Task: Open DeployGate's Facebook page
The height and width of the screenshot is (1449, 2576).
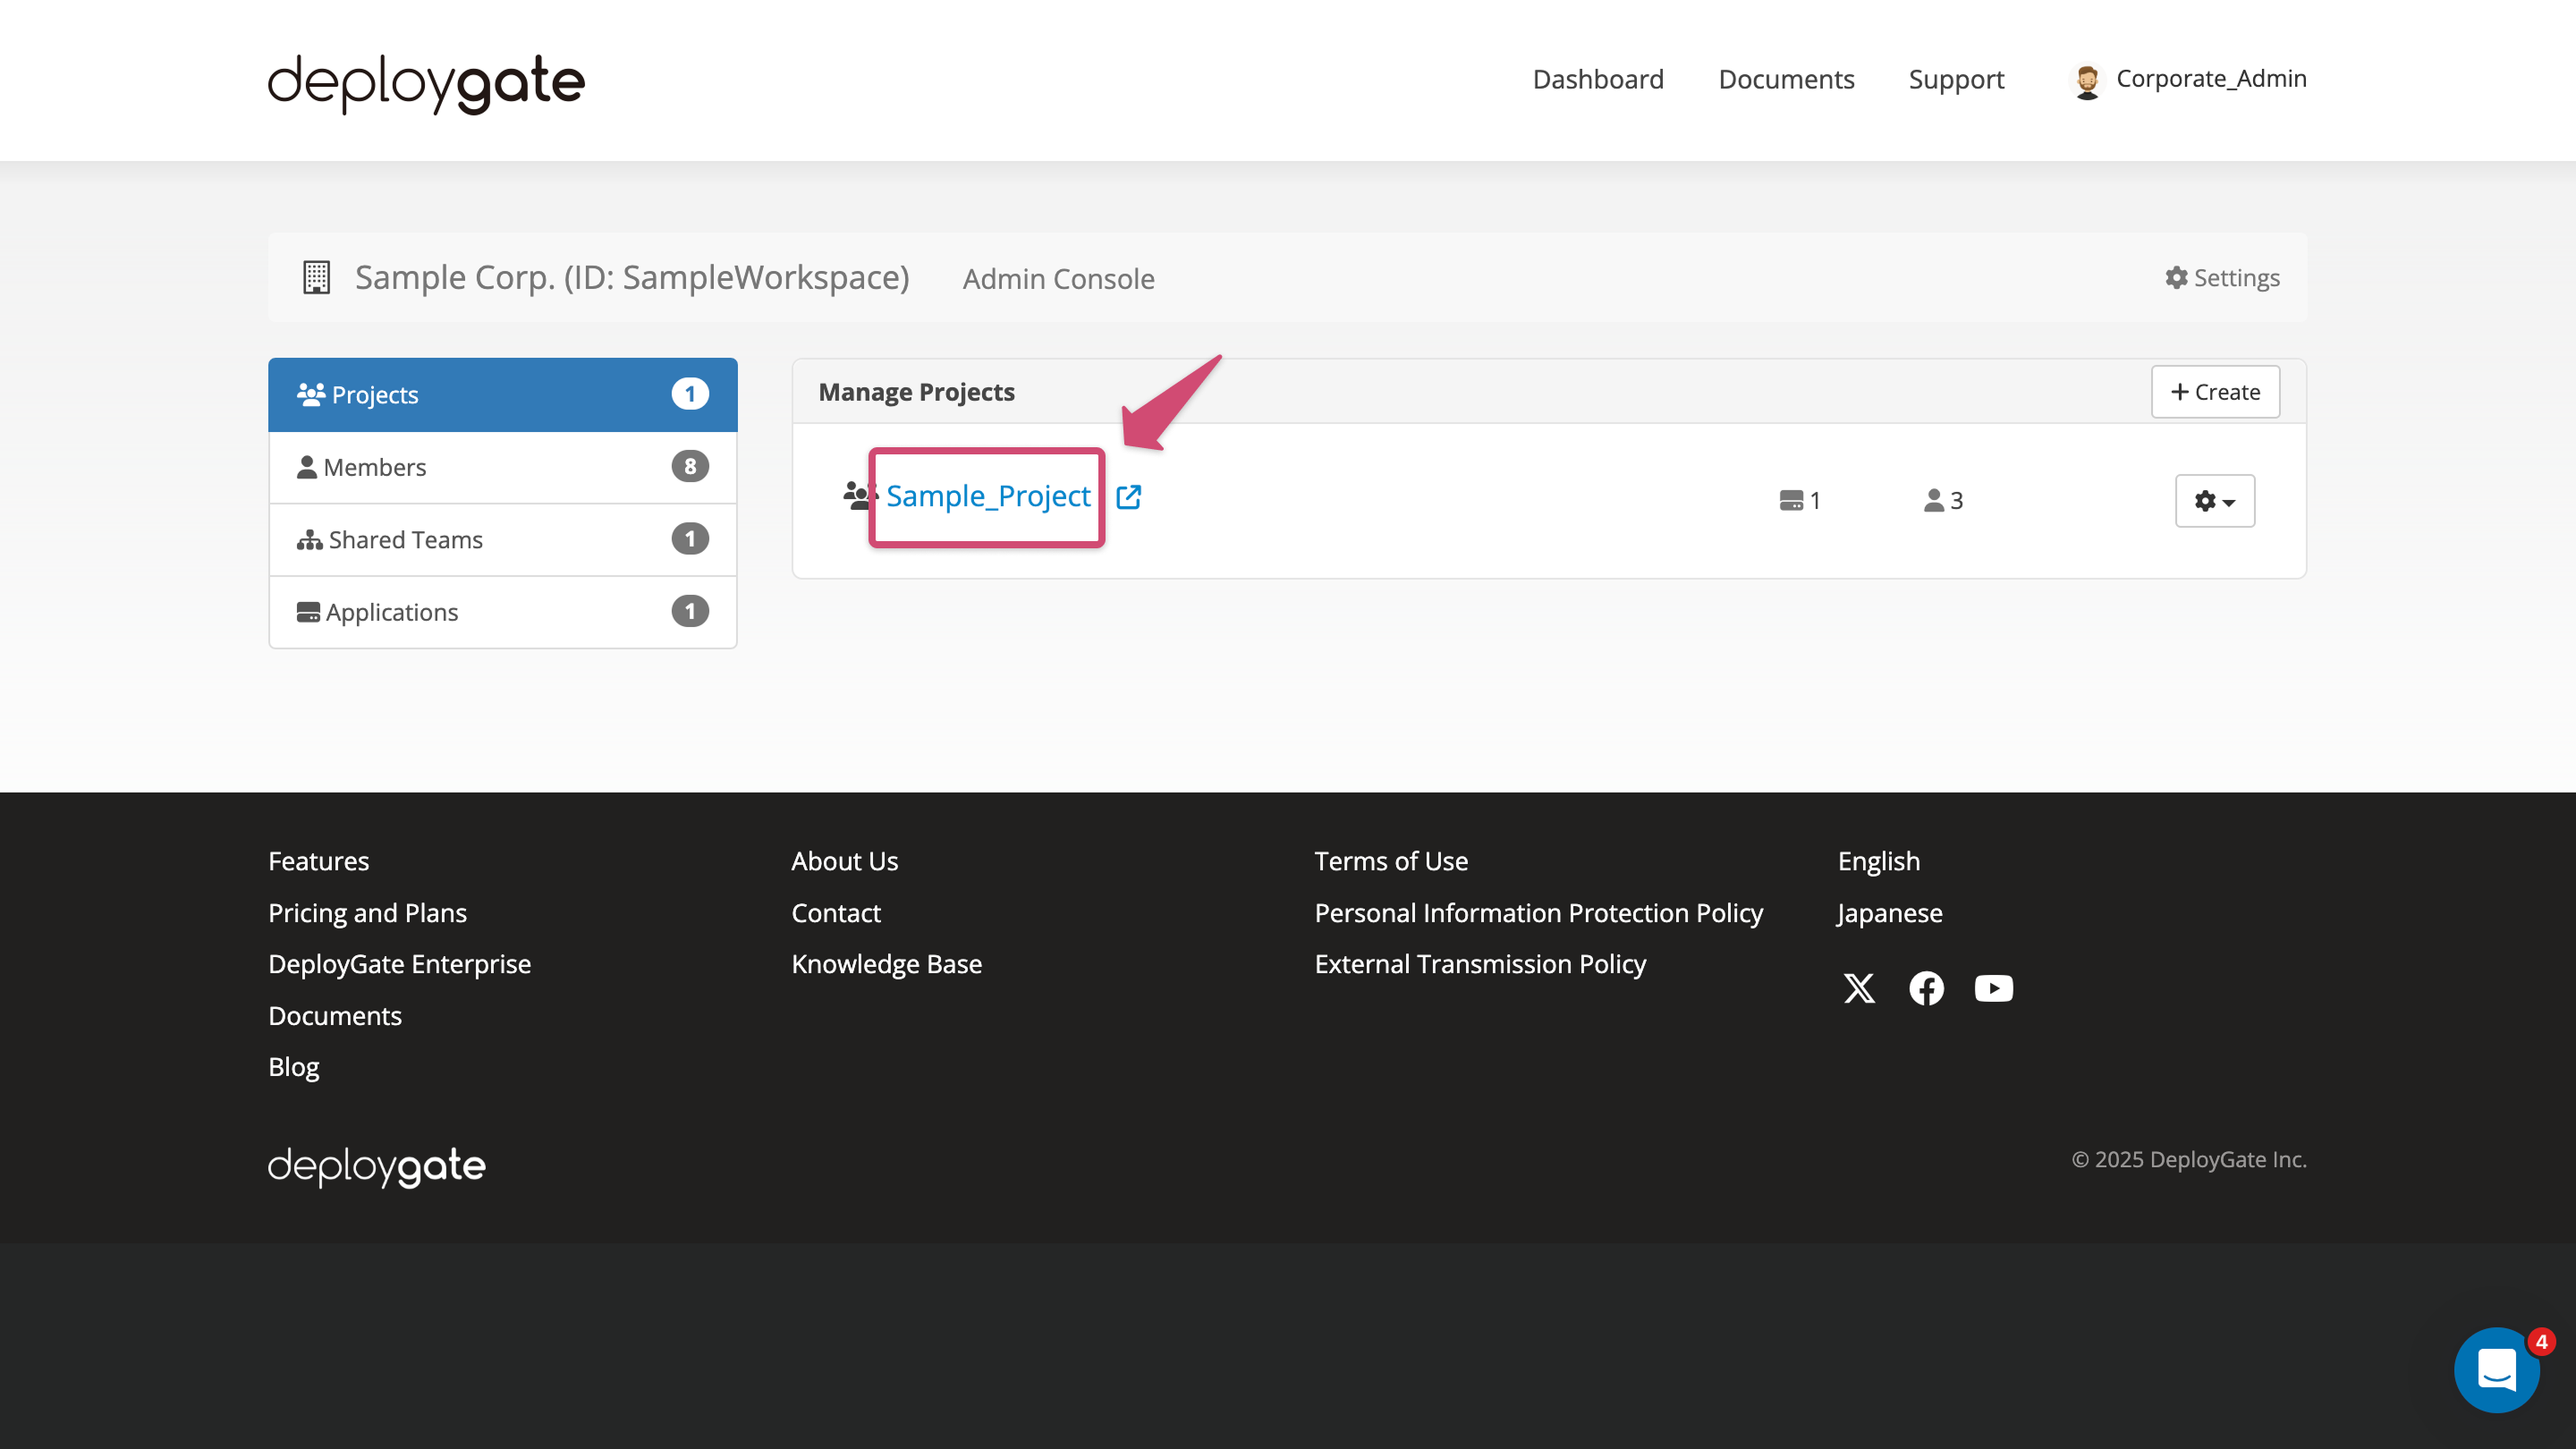Action: click(x=1926, y=988)
